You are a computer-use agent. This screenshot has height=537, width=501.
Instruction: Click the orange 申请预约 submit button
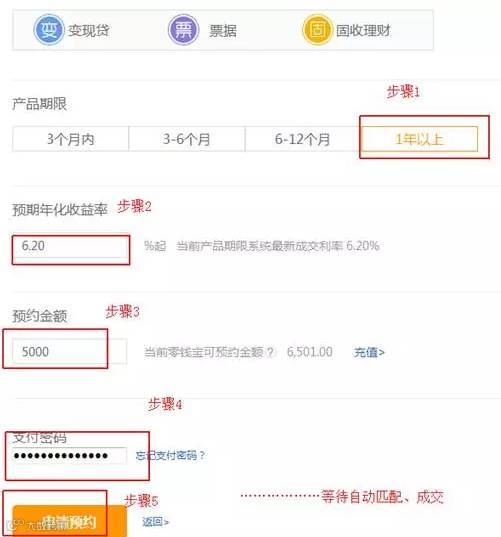pyautogui.click(x=70, y=521)
